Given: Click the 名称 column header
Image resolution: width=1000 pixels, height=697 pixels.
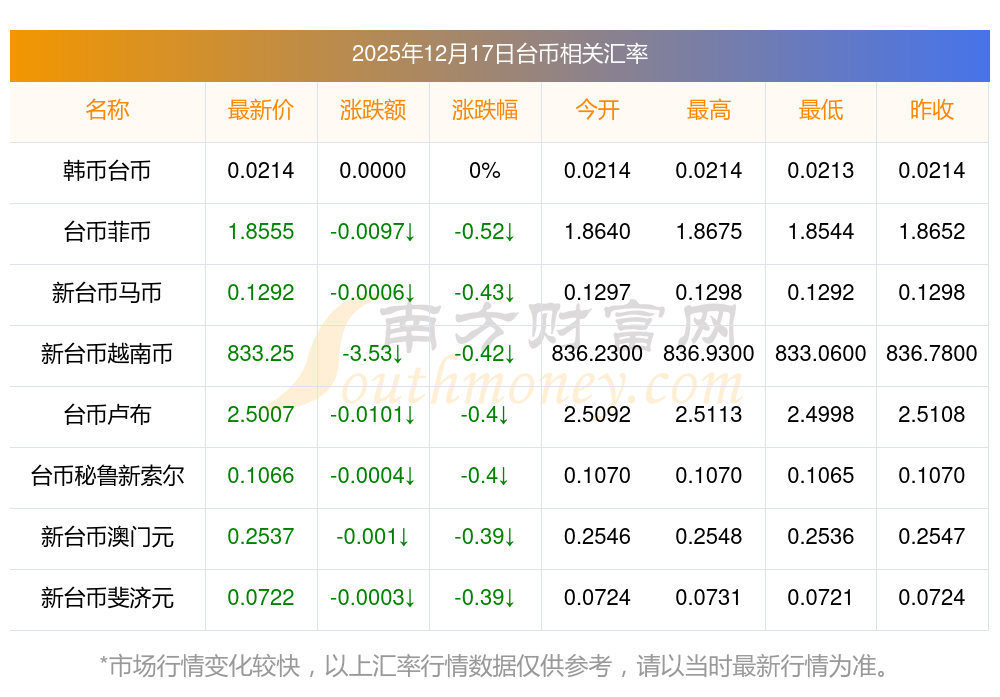Looking at the screenshot, I should pyautogui.click(x=107, y=111).
